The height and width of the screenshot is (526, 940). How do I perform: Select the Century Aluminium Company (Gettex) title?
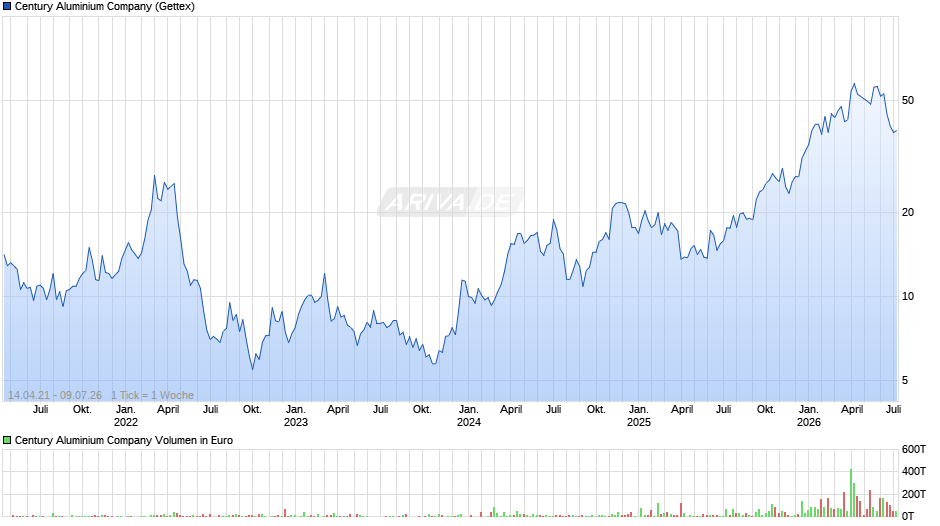(105, 7)
